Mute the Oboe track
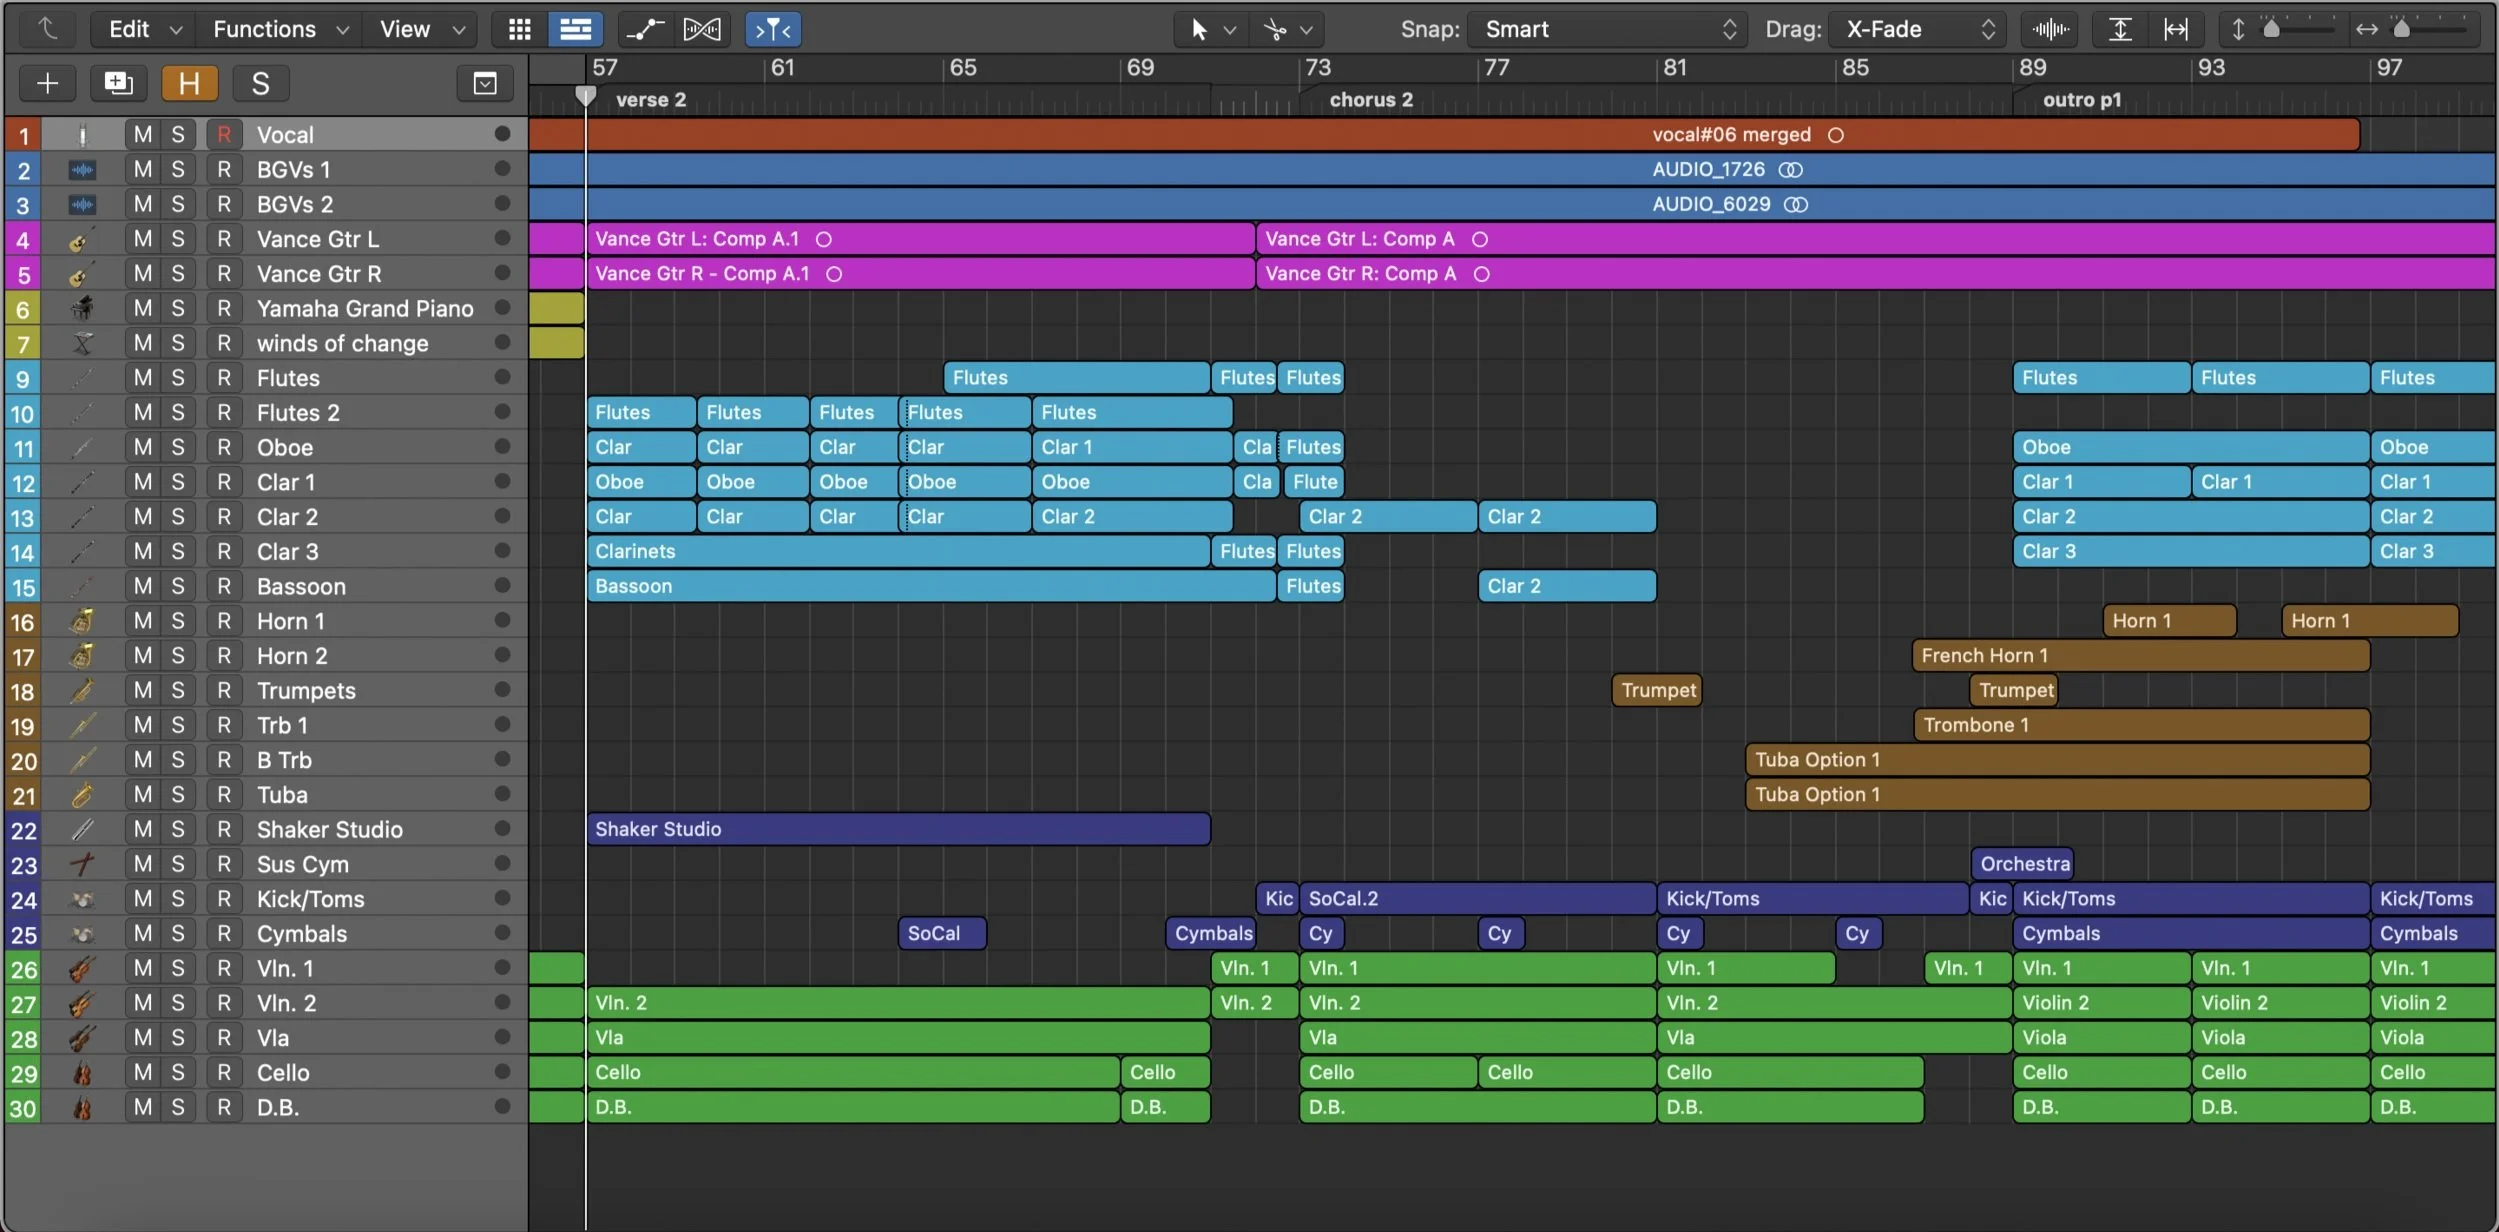 pos(143,447)
